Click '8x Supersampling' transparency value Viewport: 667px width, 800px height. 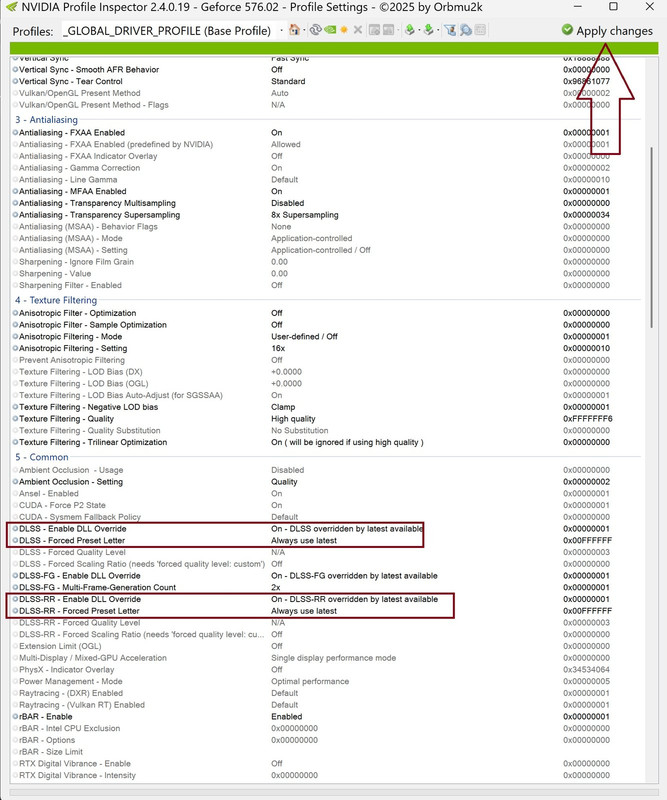pos(305,215)
